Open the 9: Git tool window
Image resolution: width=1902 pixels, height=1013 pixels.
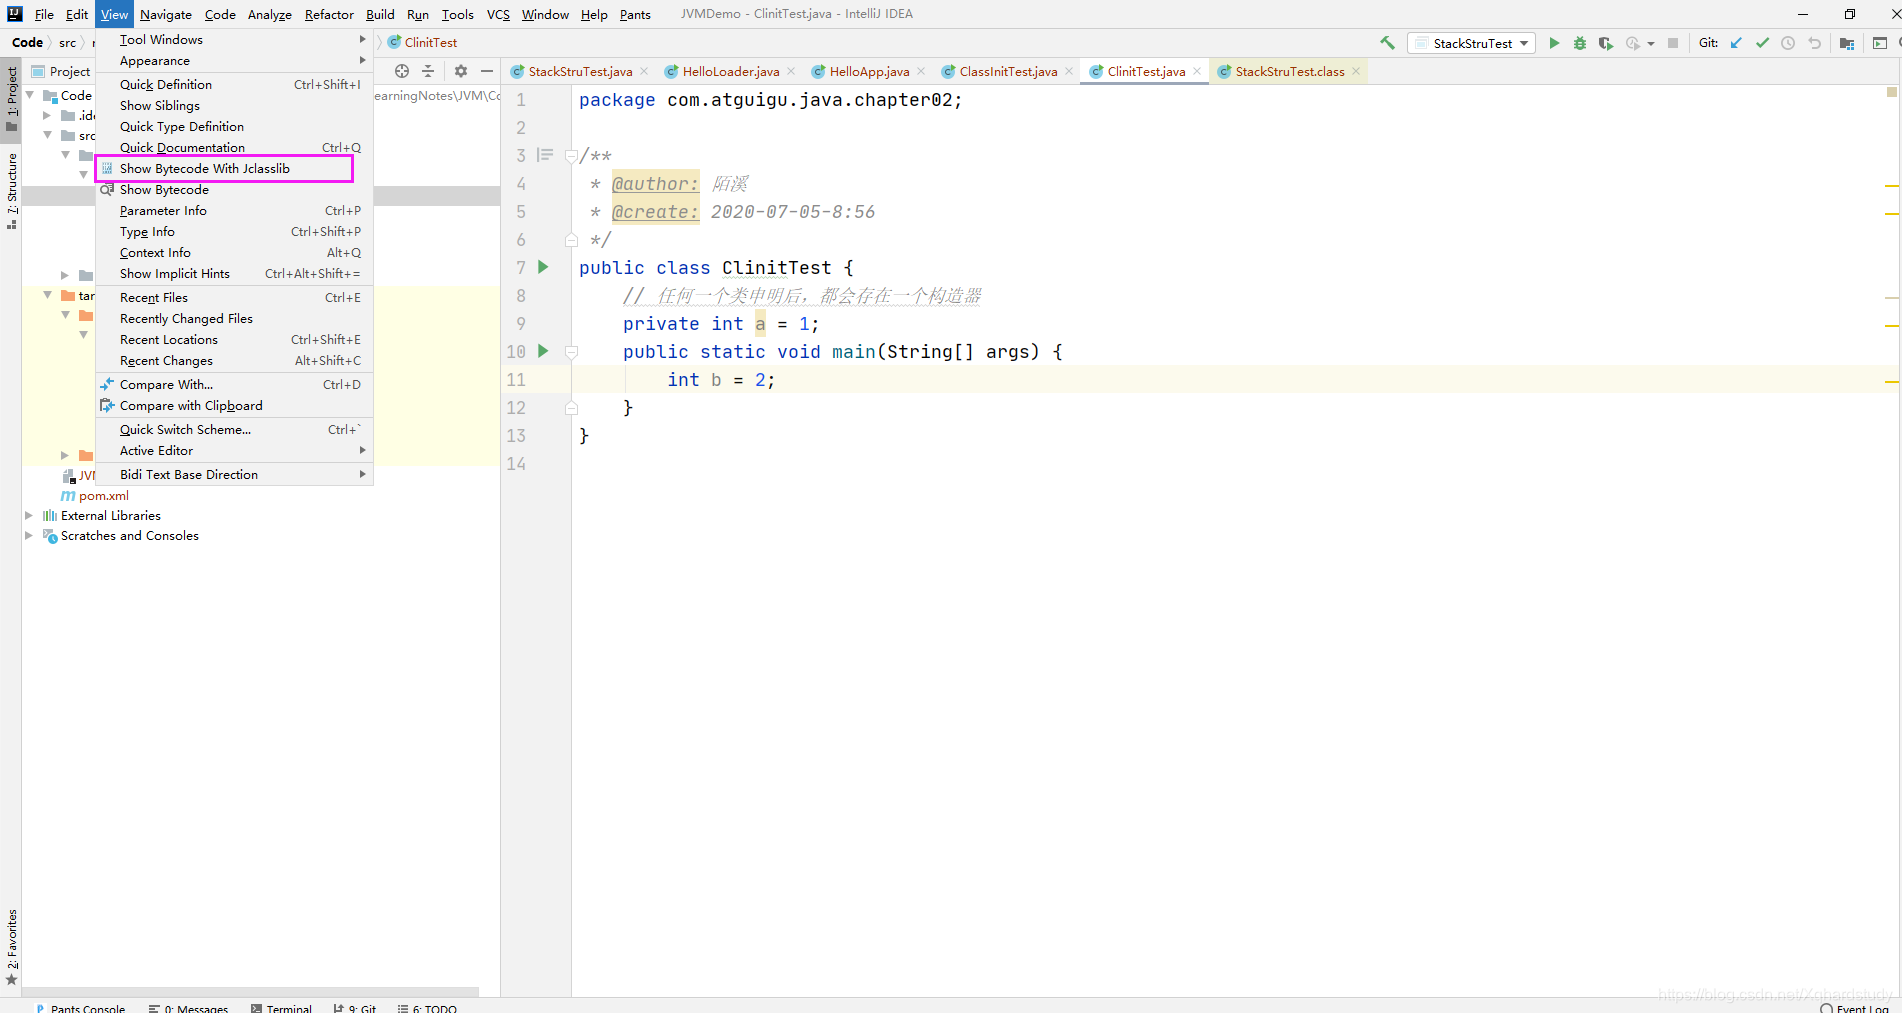click(355, 1008)
